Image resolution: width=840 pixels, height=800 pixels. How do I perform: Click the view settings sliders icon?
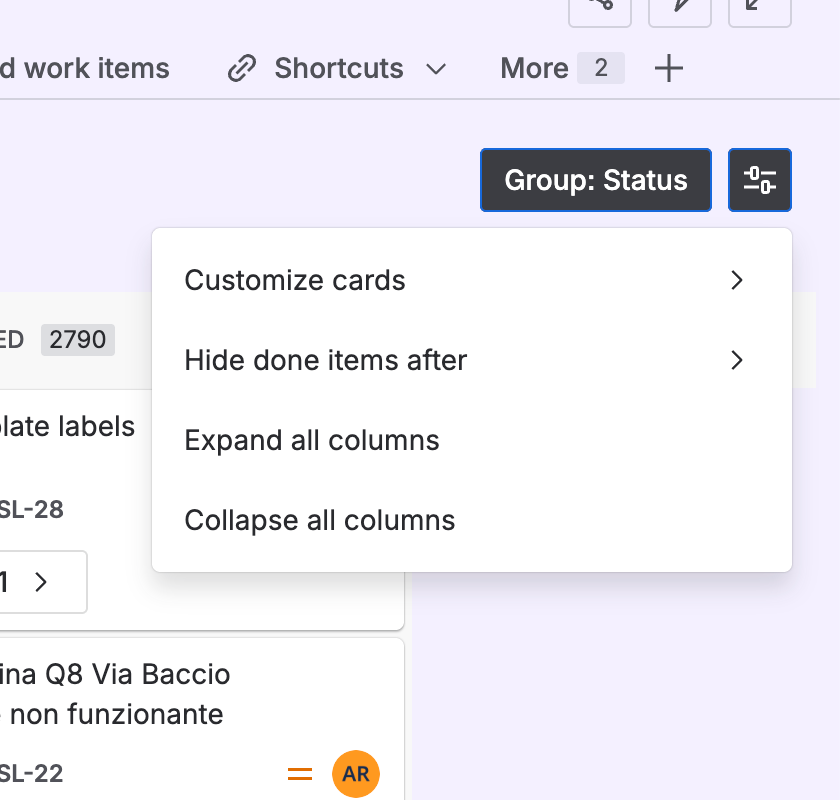760,180
